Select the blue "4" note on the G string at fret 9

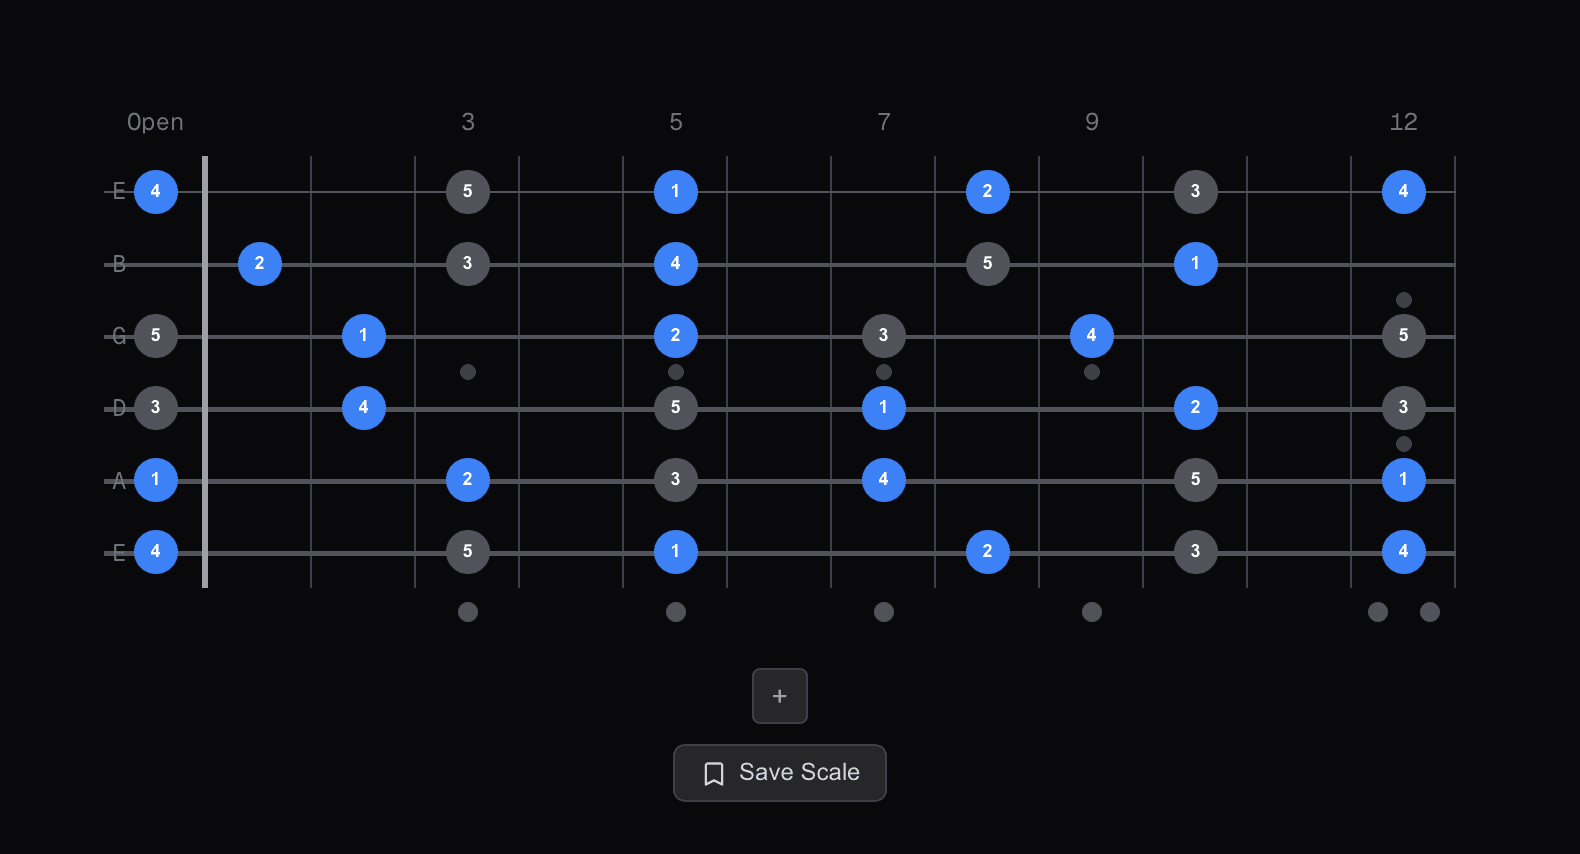point(1092,335)
